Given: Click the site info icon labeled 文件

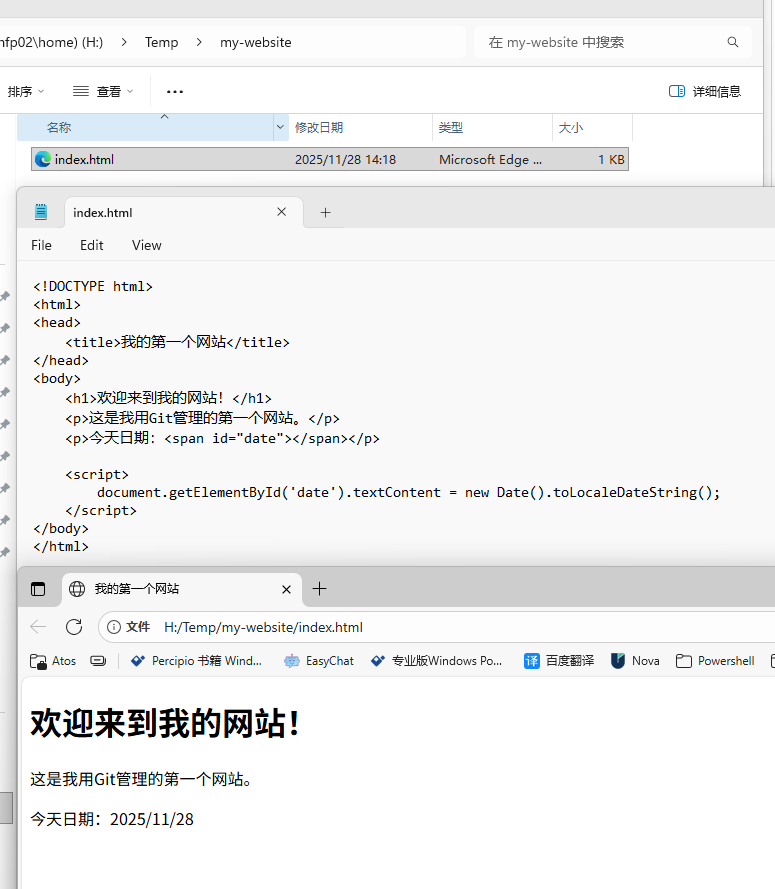Looking at the screenshot, I should pyautogui.click(x=129, y=626).
